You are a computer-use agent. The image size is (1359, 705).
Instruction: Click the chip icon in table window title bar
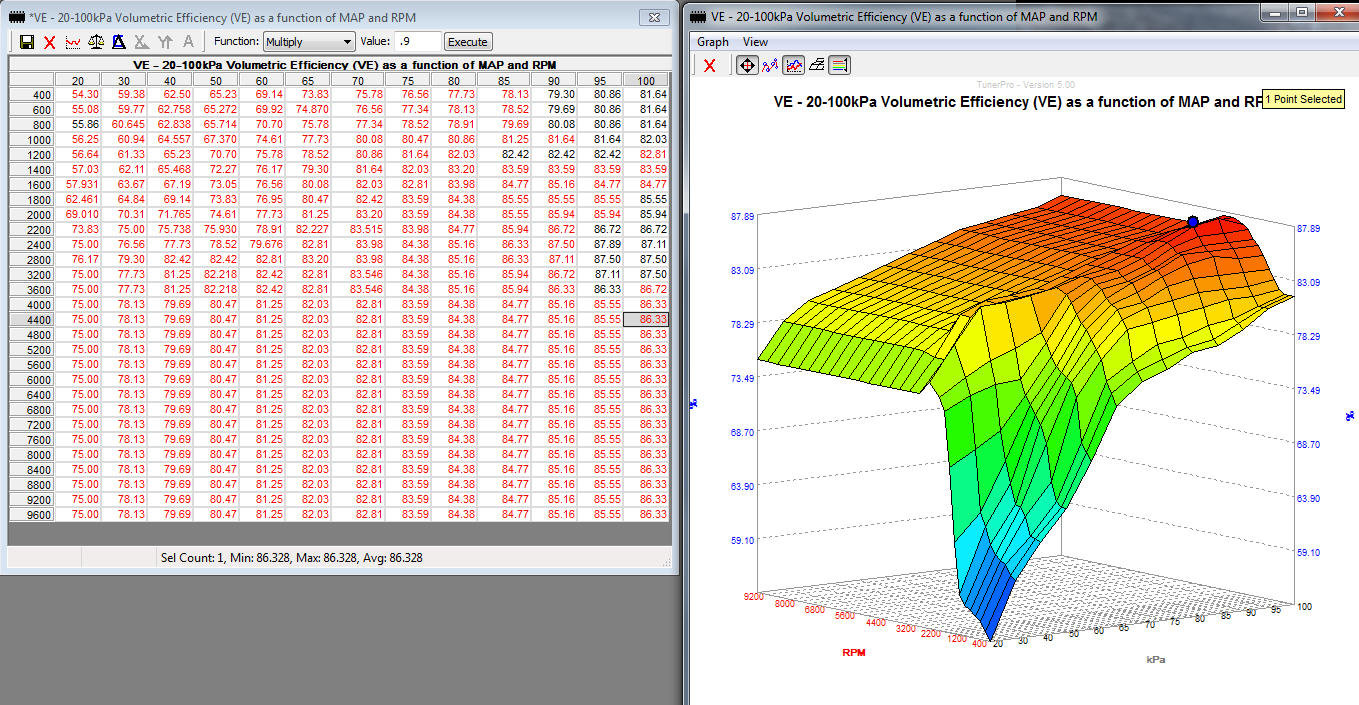tap(19, 17)
